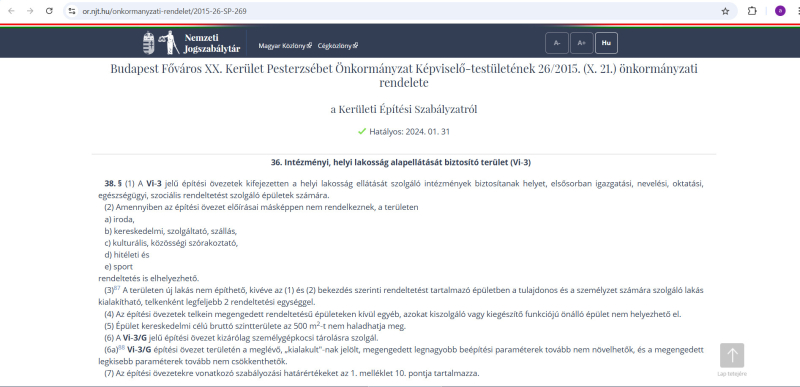Select 'b) kereskedelmi, szolgáltató, szállás,' line
The width and height of the screenshot is (800, 387).
click(171, 231)
